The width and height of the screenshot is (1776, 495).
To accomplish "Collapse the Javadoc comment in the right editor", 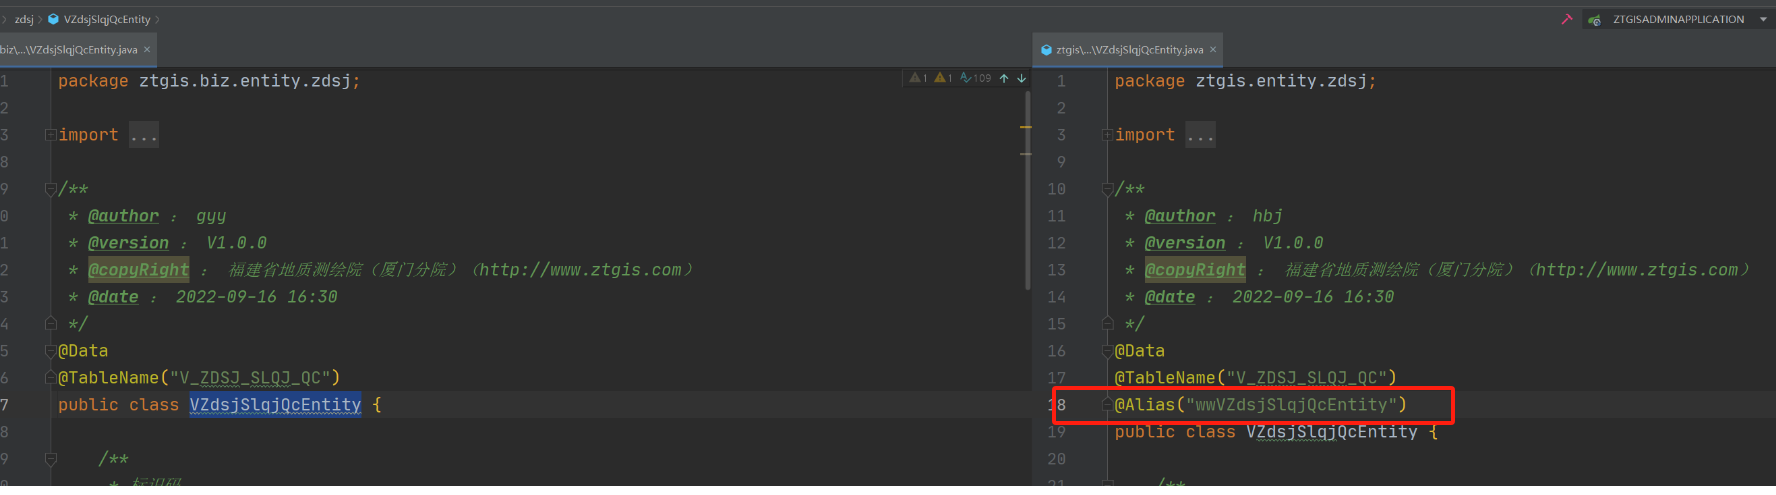I will pyautogui.click(x=1107, y=189).
